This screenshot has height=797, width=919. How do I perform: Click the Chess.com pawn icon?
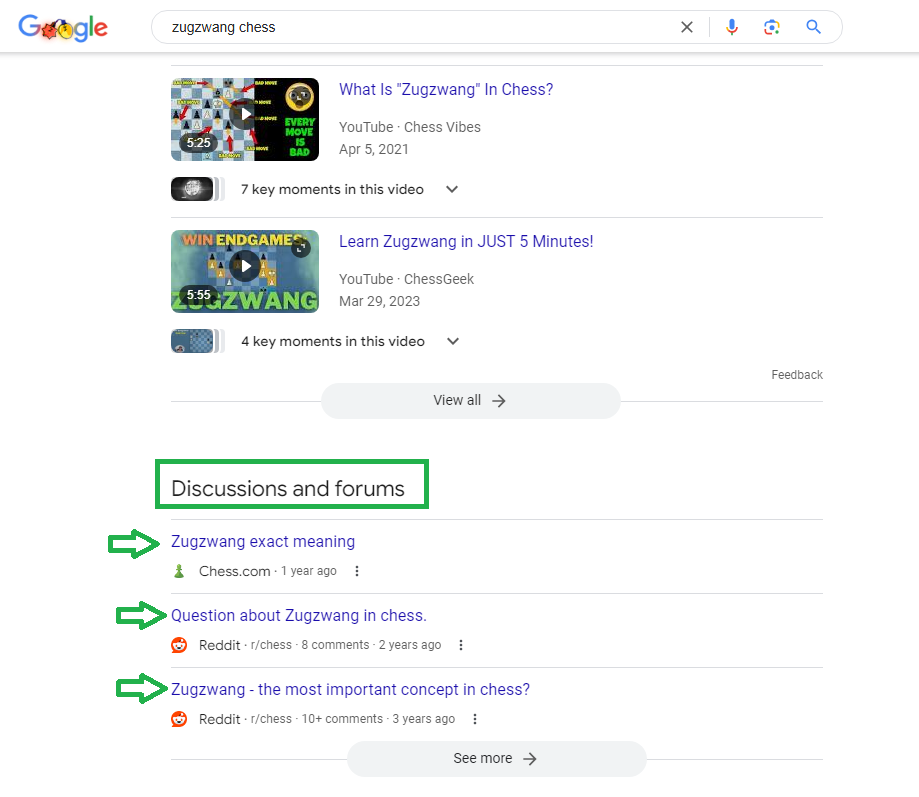click(x=179, y=570)
